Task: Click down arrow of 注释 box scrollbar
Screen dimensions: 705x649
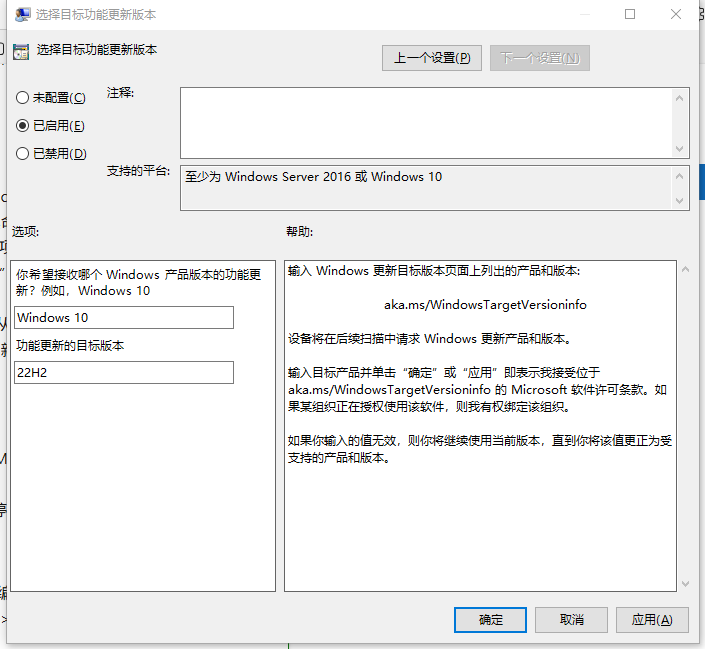Action: pyautogui.click(x=679, y=148)
